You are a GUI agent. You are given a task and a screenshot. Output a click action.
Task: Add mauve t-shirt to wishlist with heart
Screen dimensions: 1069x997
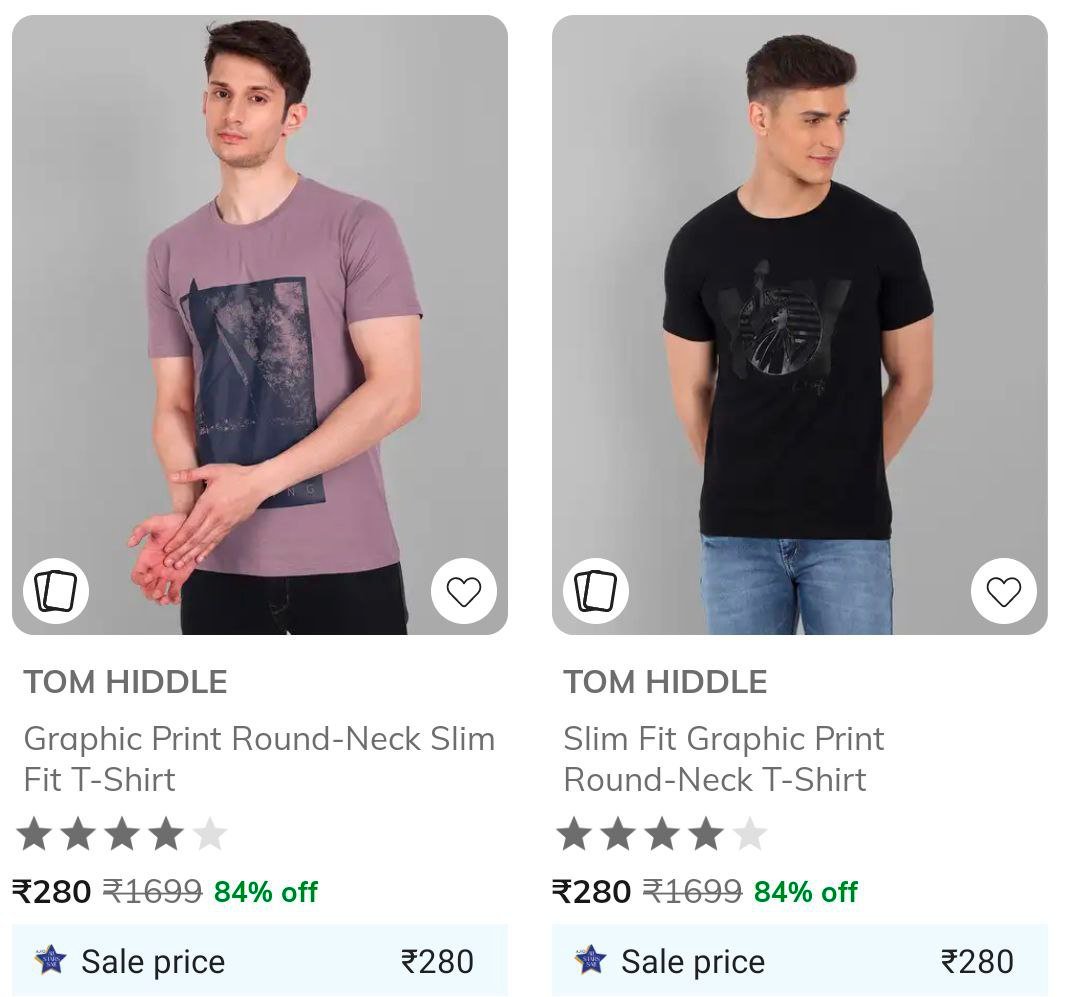(464, 592)
